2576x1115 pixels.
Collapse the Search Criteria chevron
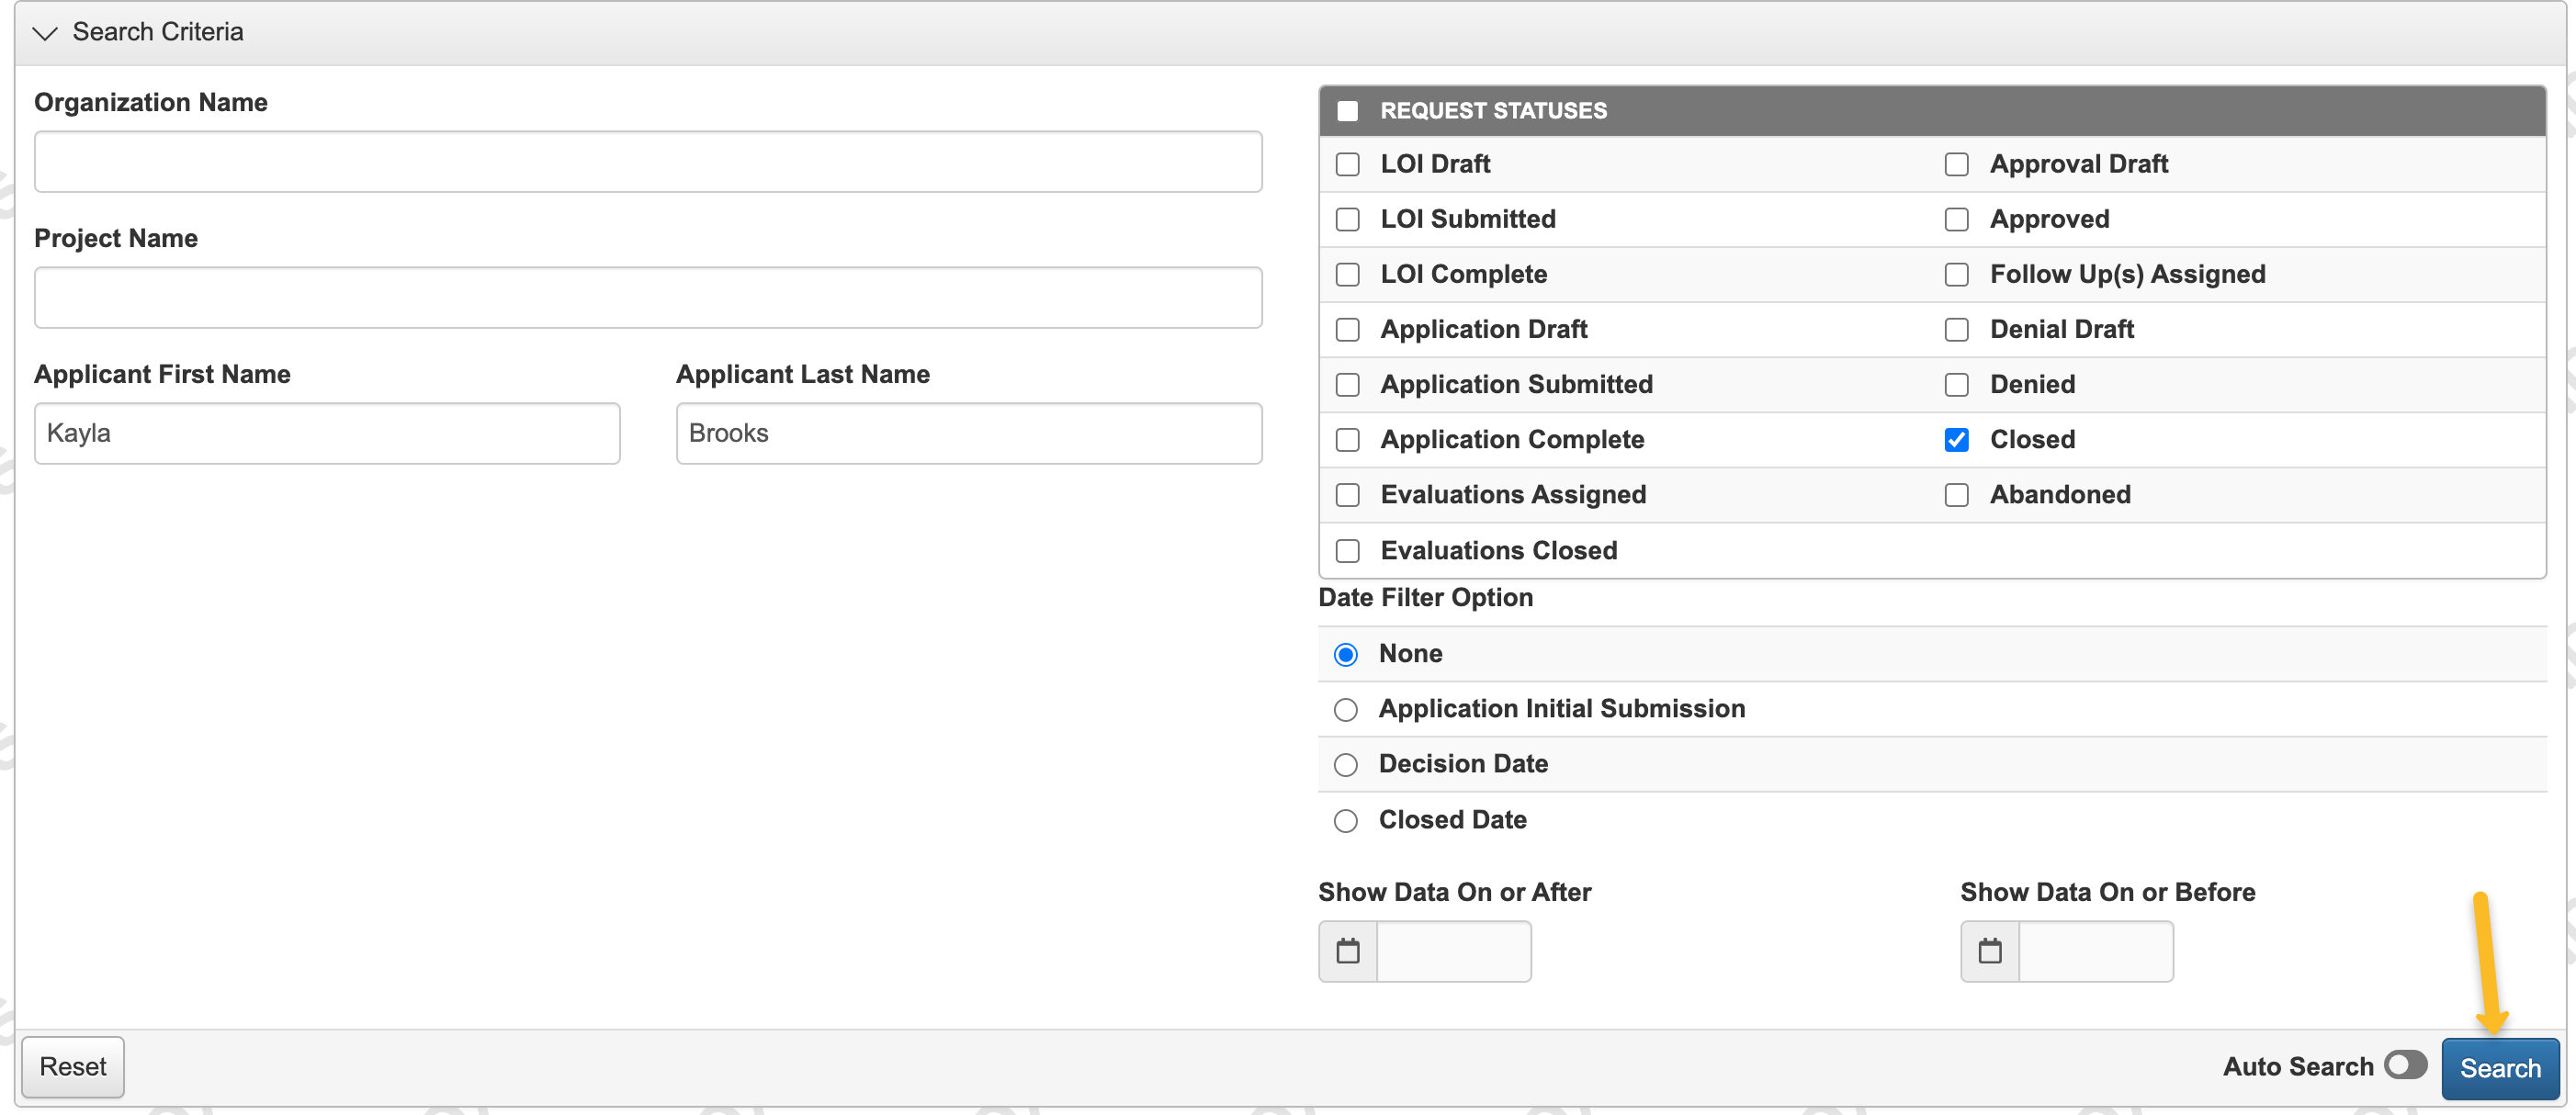point(45,33)
